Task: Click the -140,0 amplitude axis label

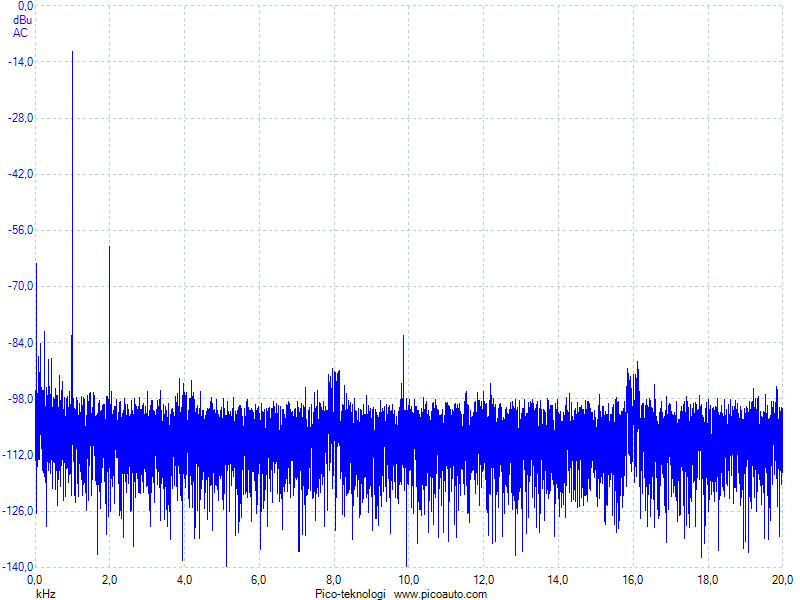Action: [x=18, y=567]
